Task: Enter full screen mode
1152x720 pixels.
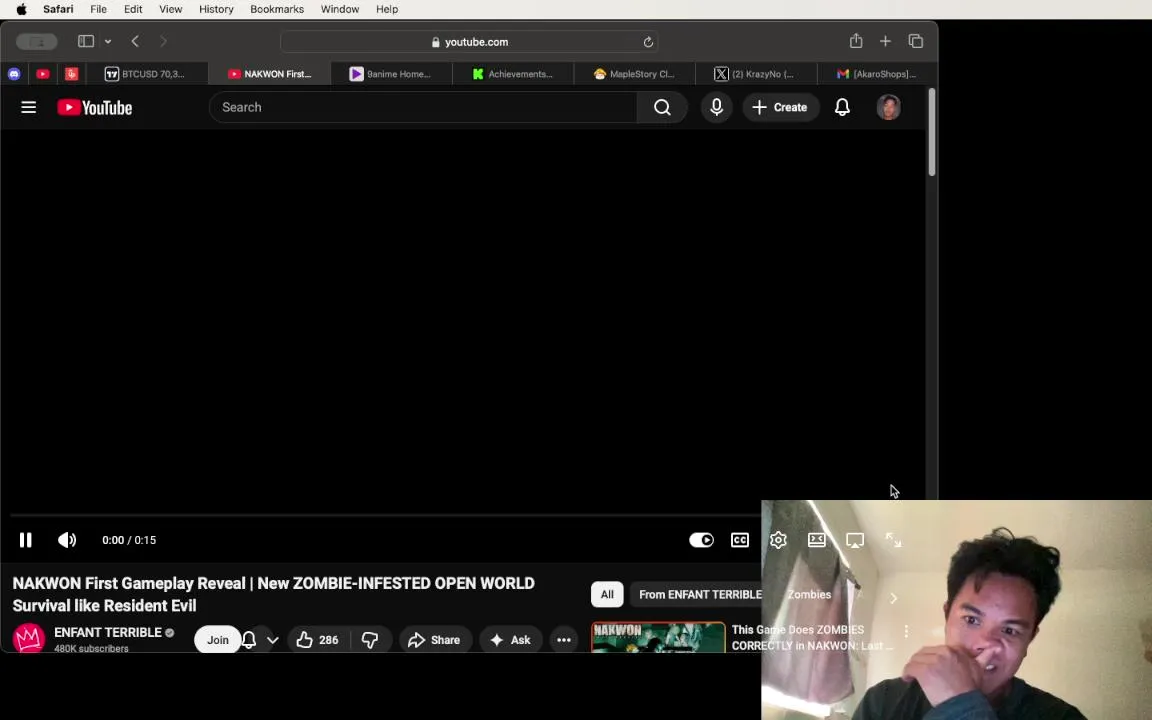Action: 893,540
